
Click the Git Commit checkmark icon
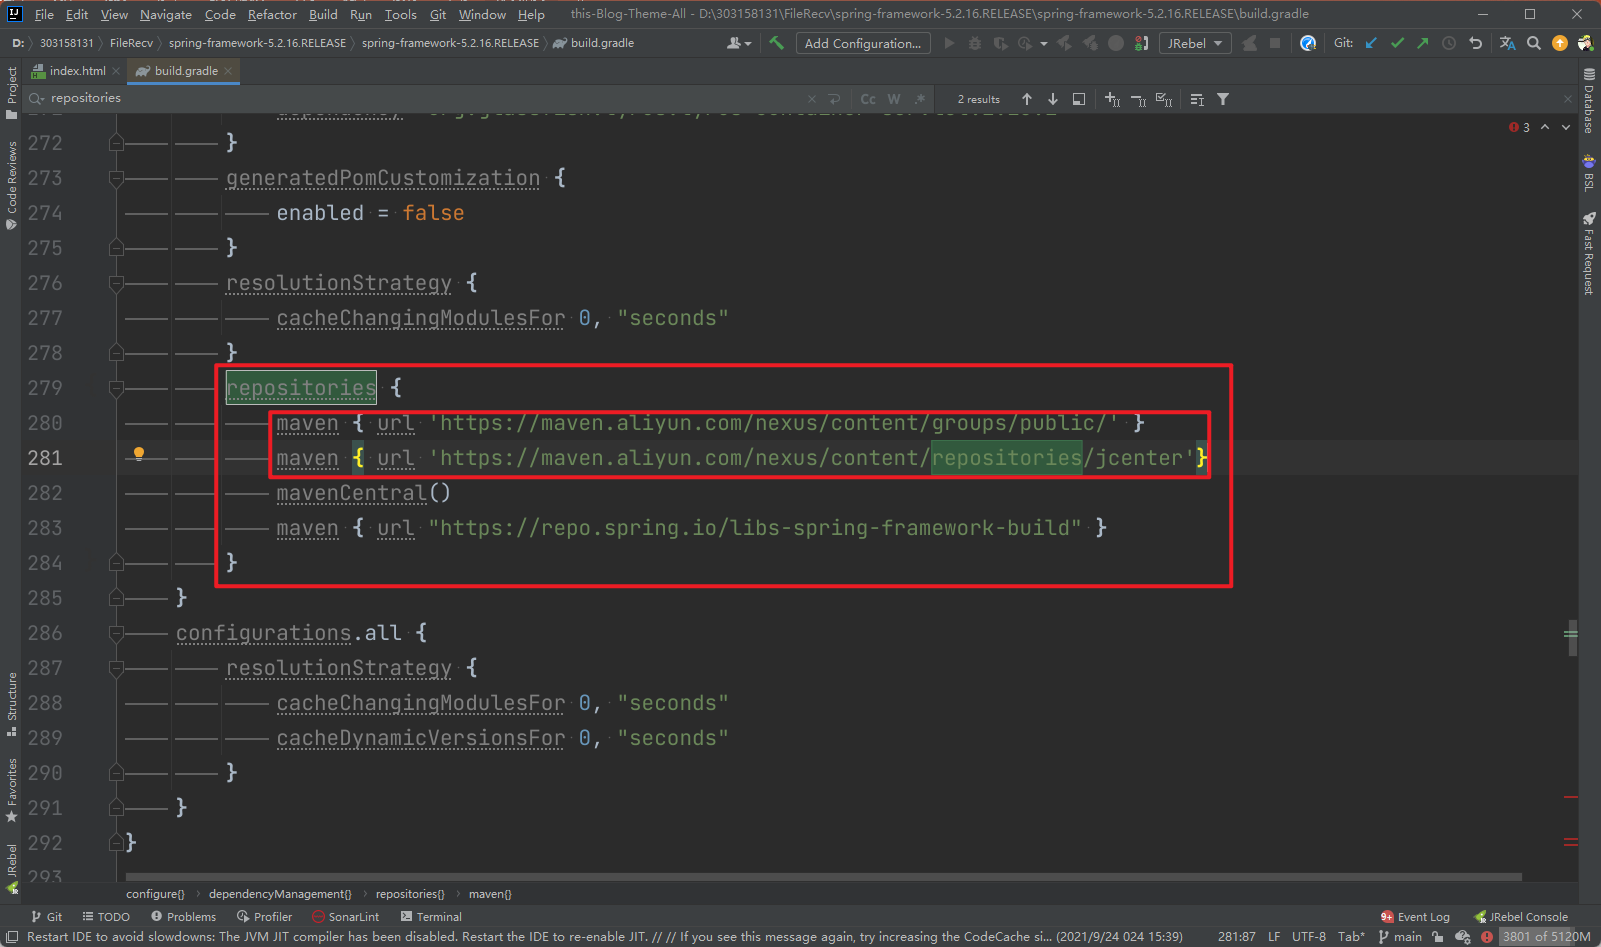(x=1397, y=43)
